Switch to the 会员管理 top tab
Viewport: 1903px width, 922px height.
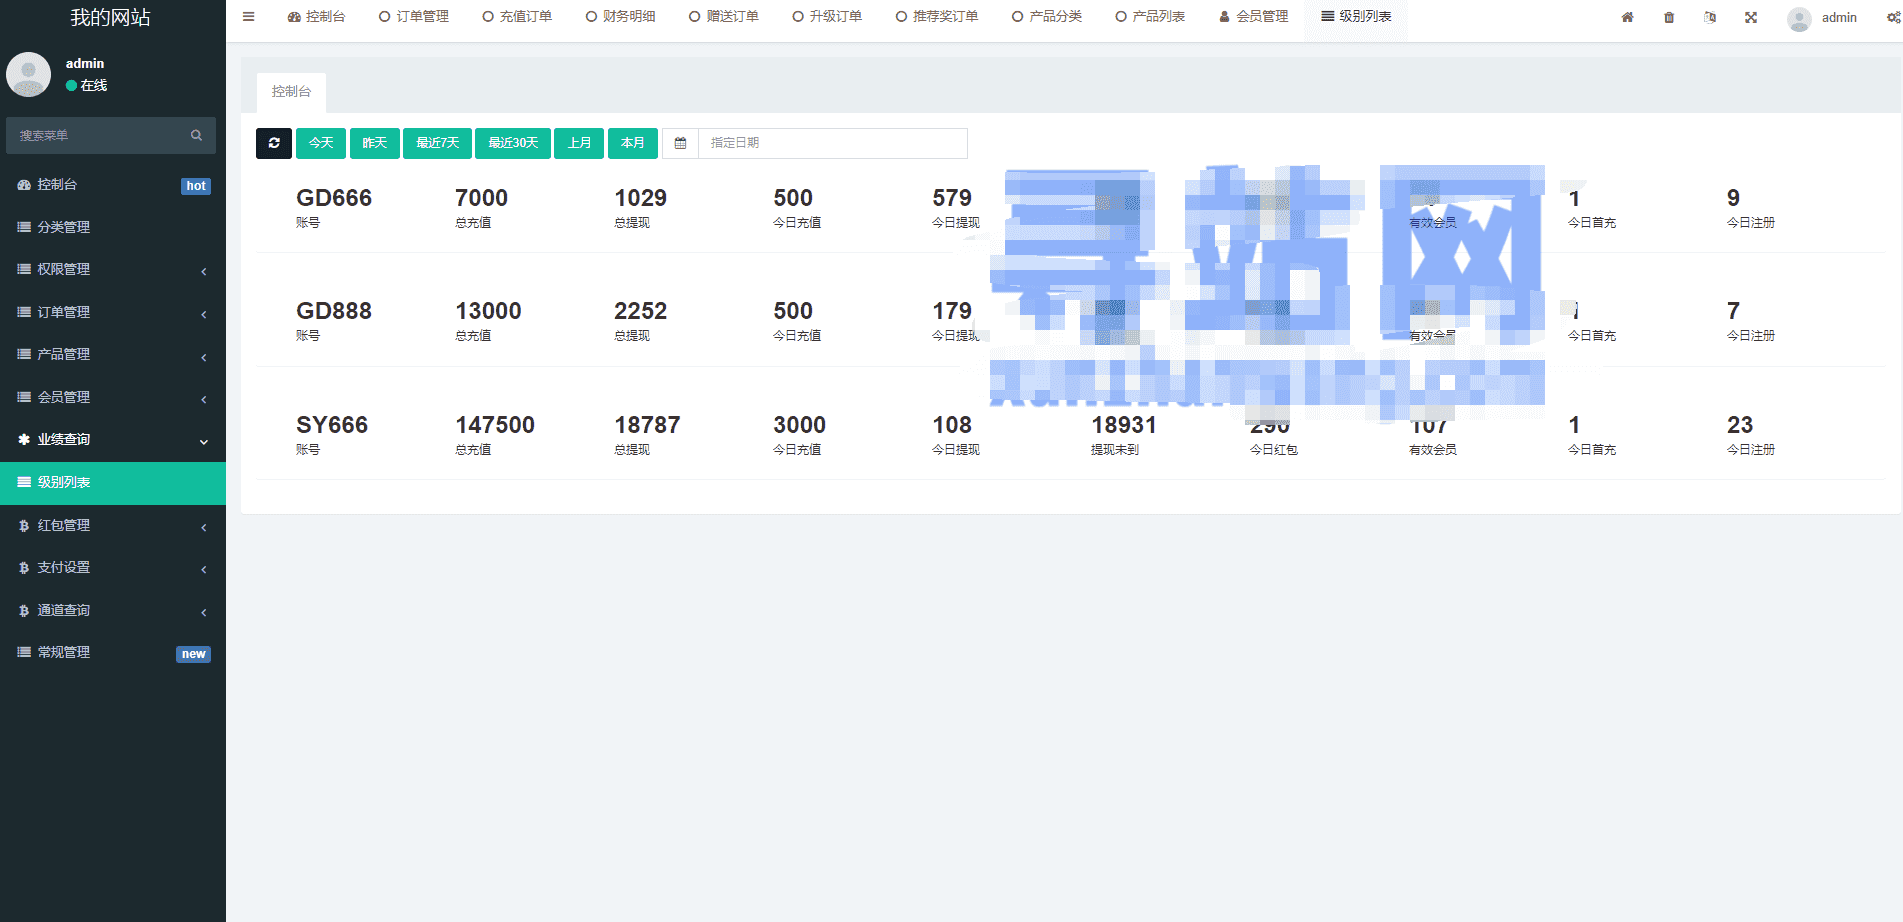point(1254,17)
